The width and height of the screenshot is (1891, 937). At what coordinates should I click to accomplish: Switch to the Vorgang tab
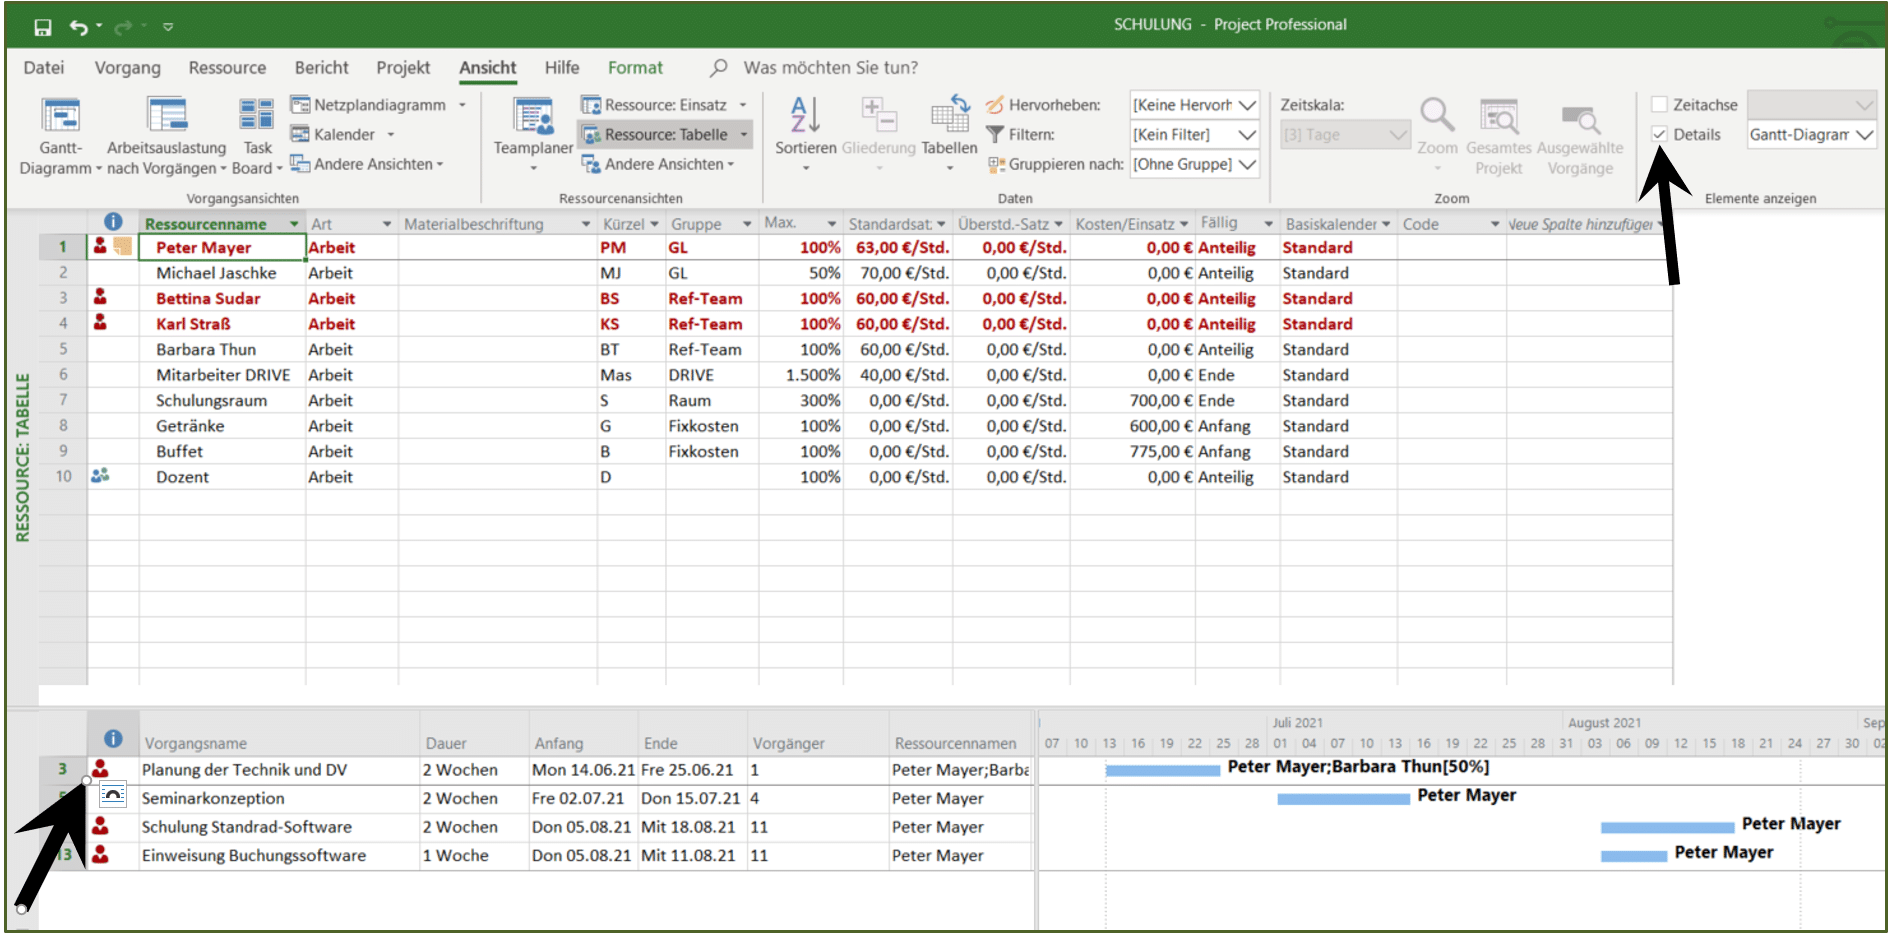click(x=127, y=68)
